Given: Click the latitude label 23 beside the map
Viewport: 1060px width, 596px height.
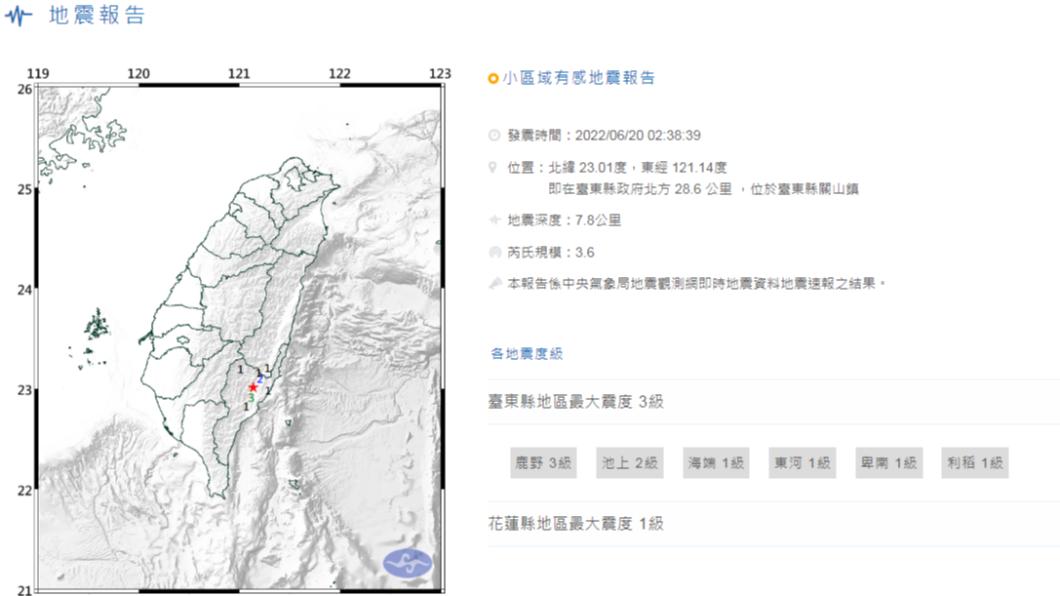Looking at the screenshot, I should pyautogui.click(x=24, y=391).
